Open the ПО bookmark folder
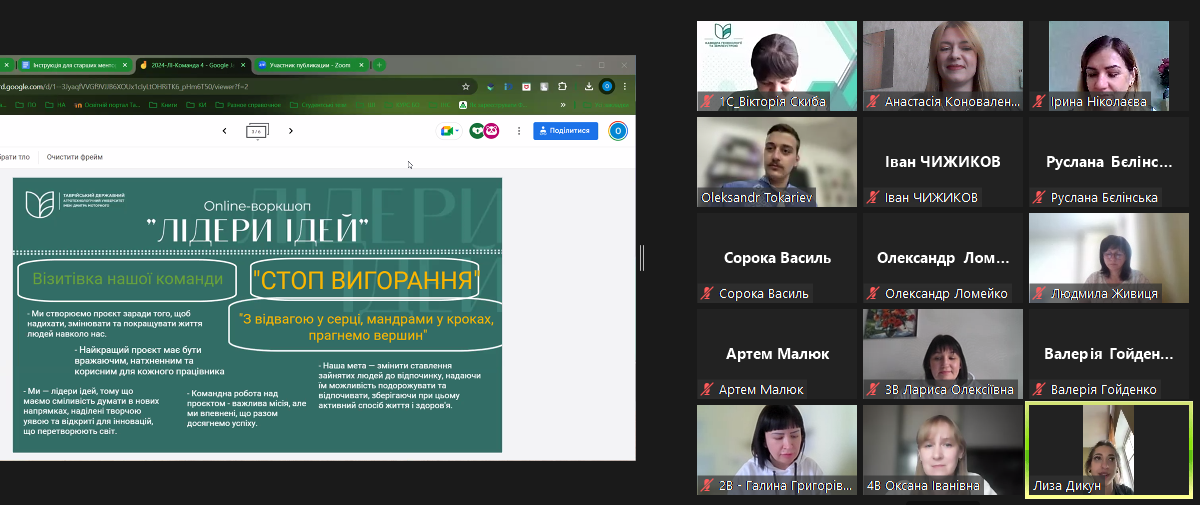This screenshot has width=1200, height=505. [26, 105]
